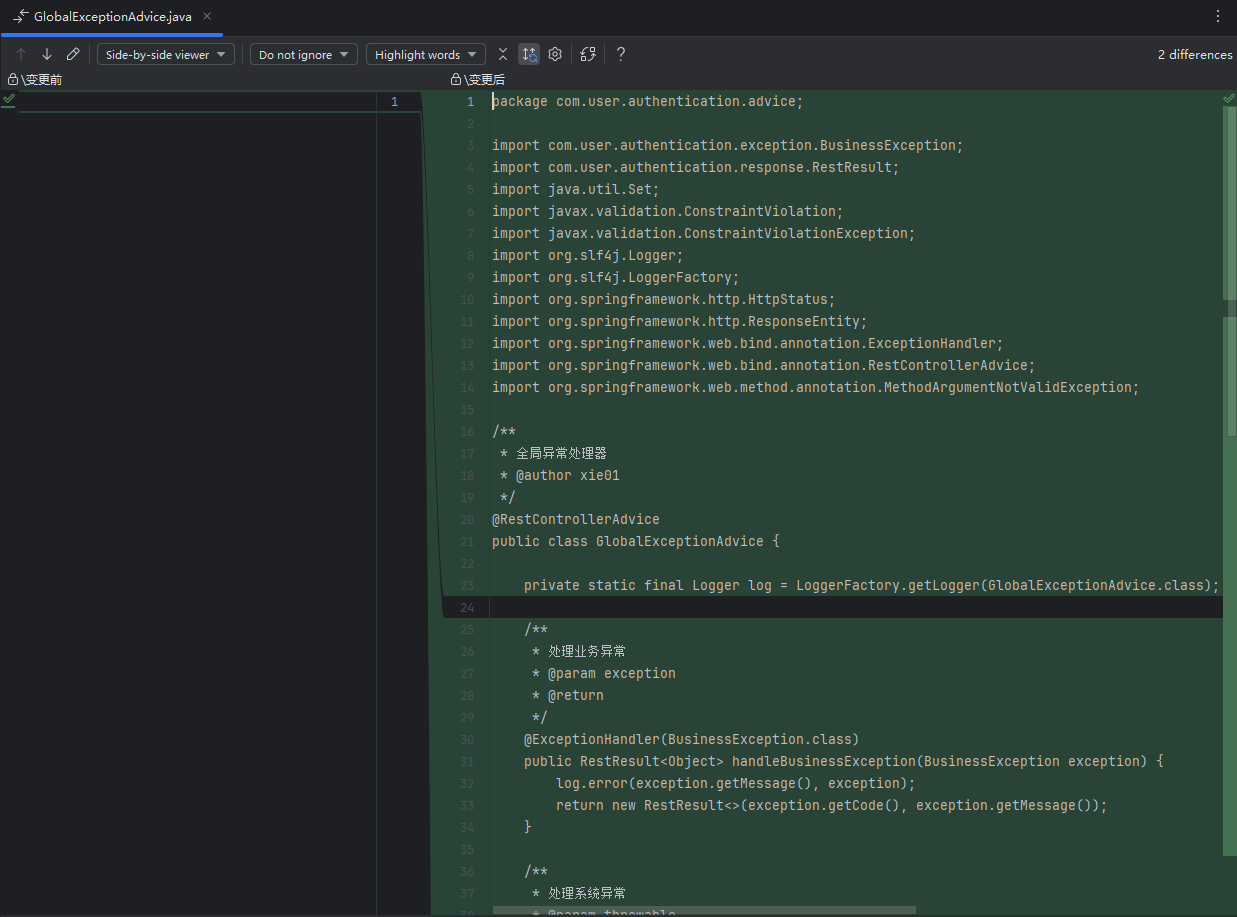
Task: Open the Highlight words dropdown
Action: pos(425,54)
